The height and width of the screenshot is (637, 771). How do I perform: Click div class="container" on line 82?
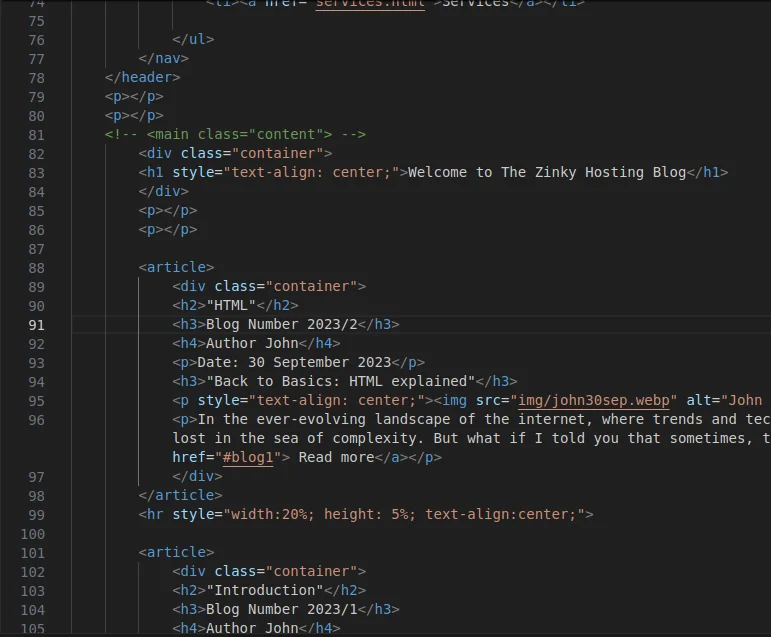tap(235, 153)
